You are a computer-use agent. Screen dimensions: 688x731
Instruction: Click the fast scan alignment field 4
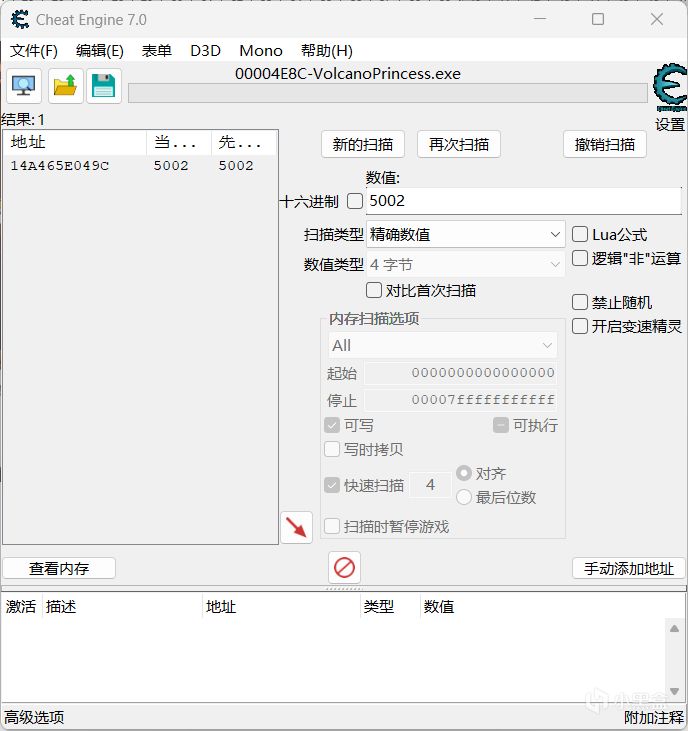(x=430, y=485)
